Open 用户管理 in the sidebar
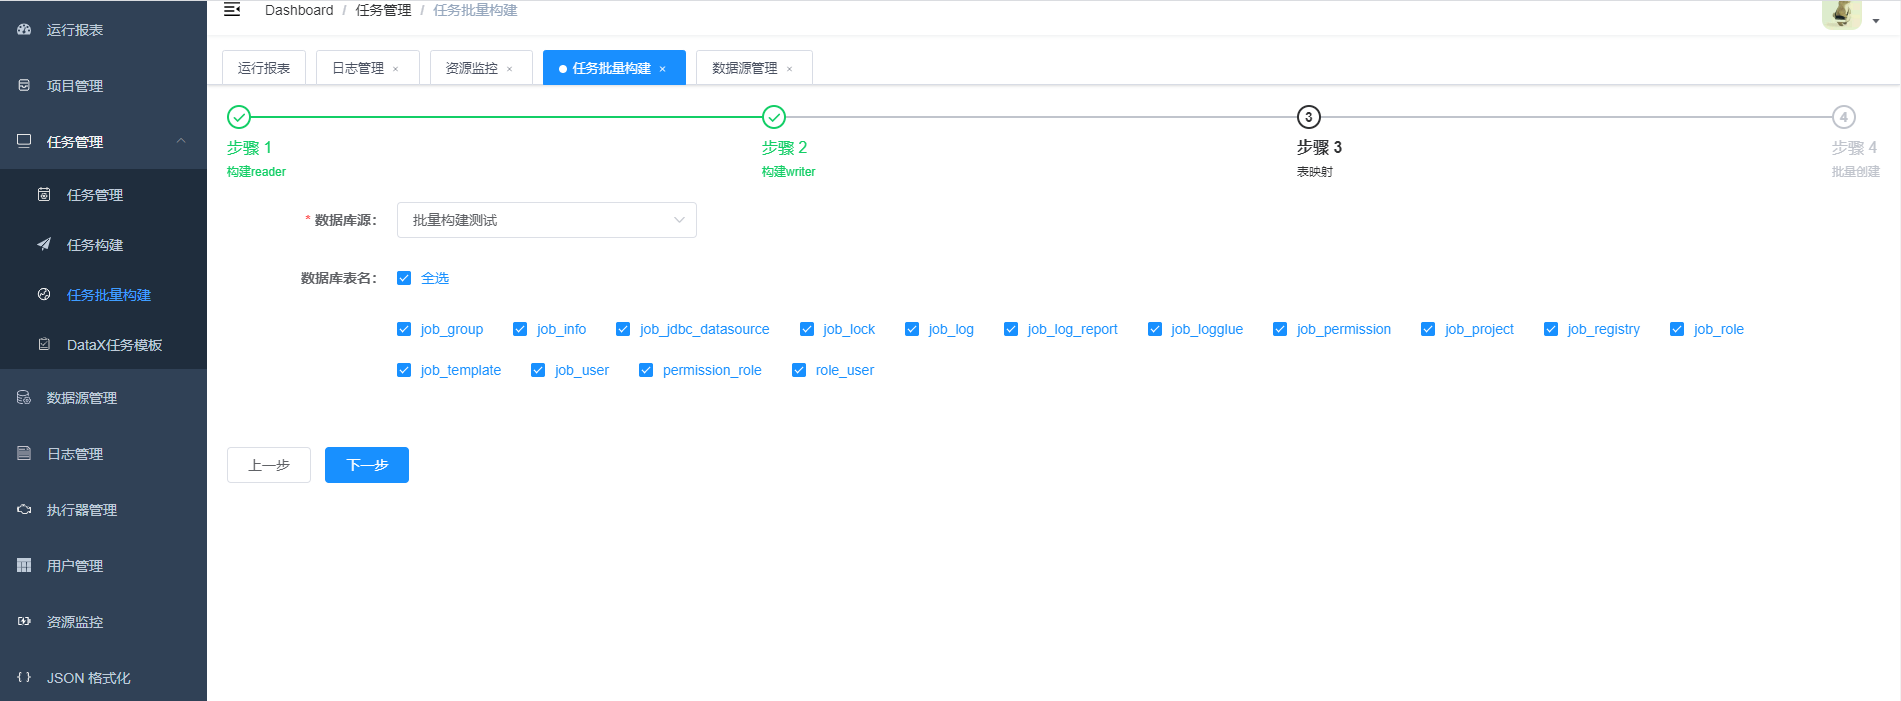This screenshot has height=701, width=1901. pos(103,565)
